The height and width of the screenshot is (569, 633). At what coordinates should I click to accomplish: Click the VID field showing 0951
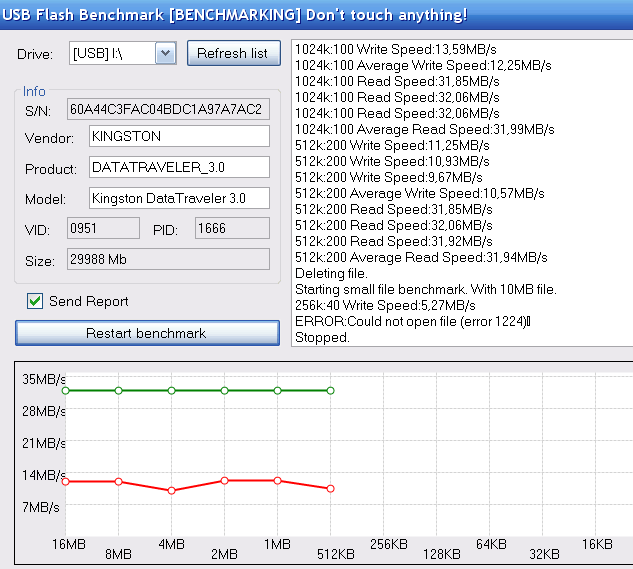(103, 229)
